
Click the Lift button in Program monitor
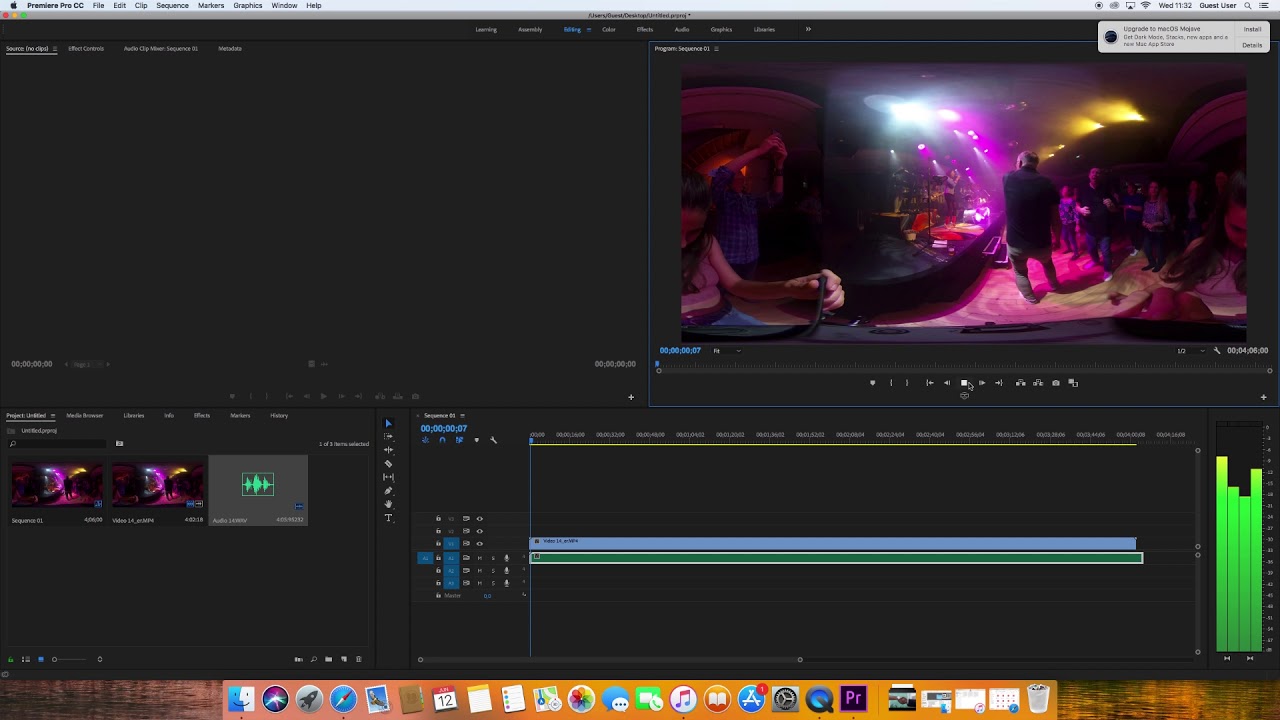coord(1020,383)
